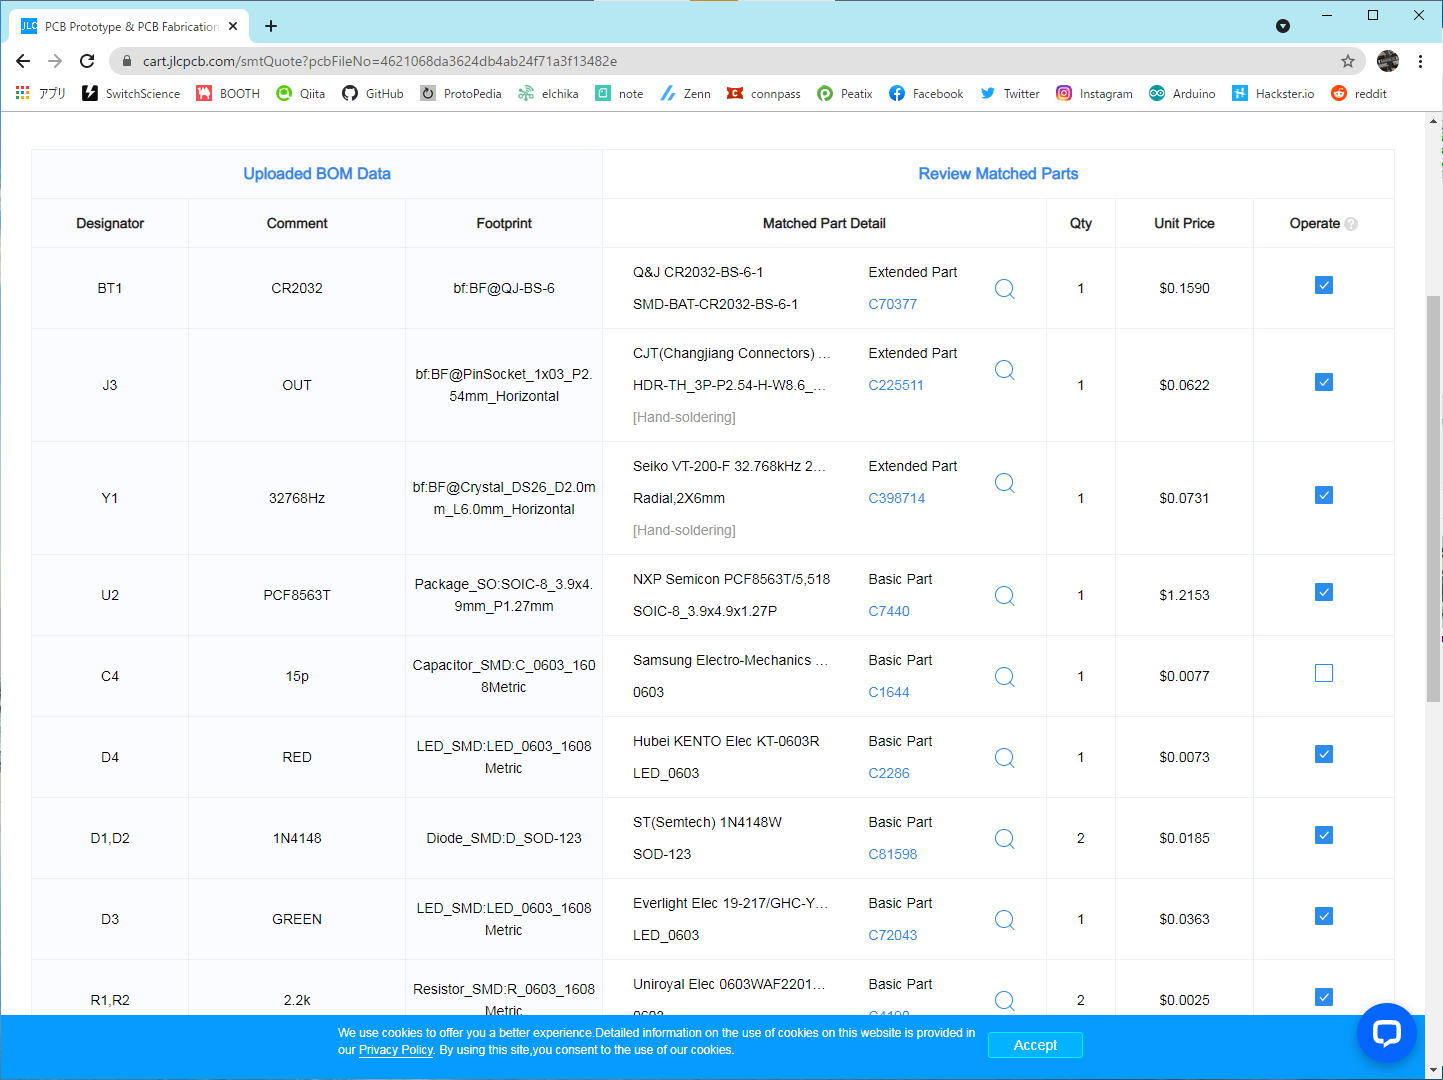Click the Review Matched Parts heading

coord(998,174)
